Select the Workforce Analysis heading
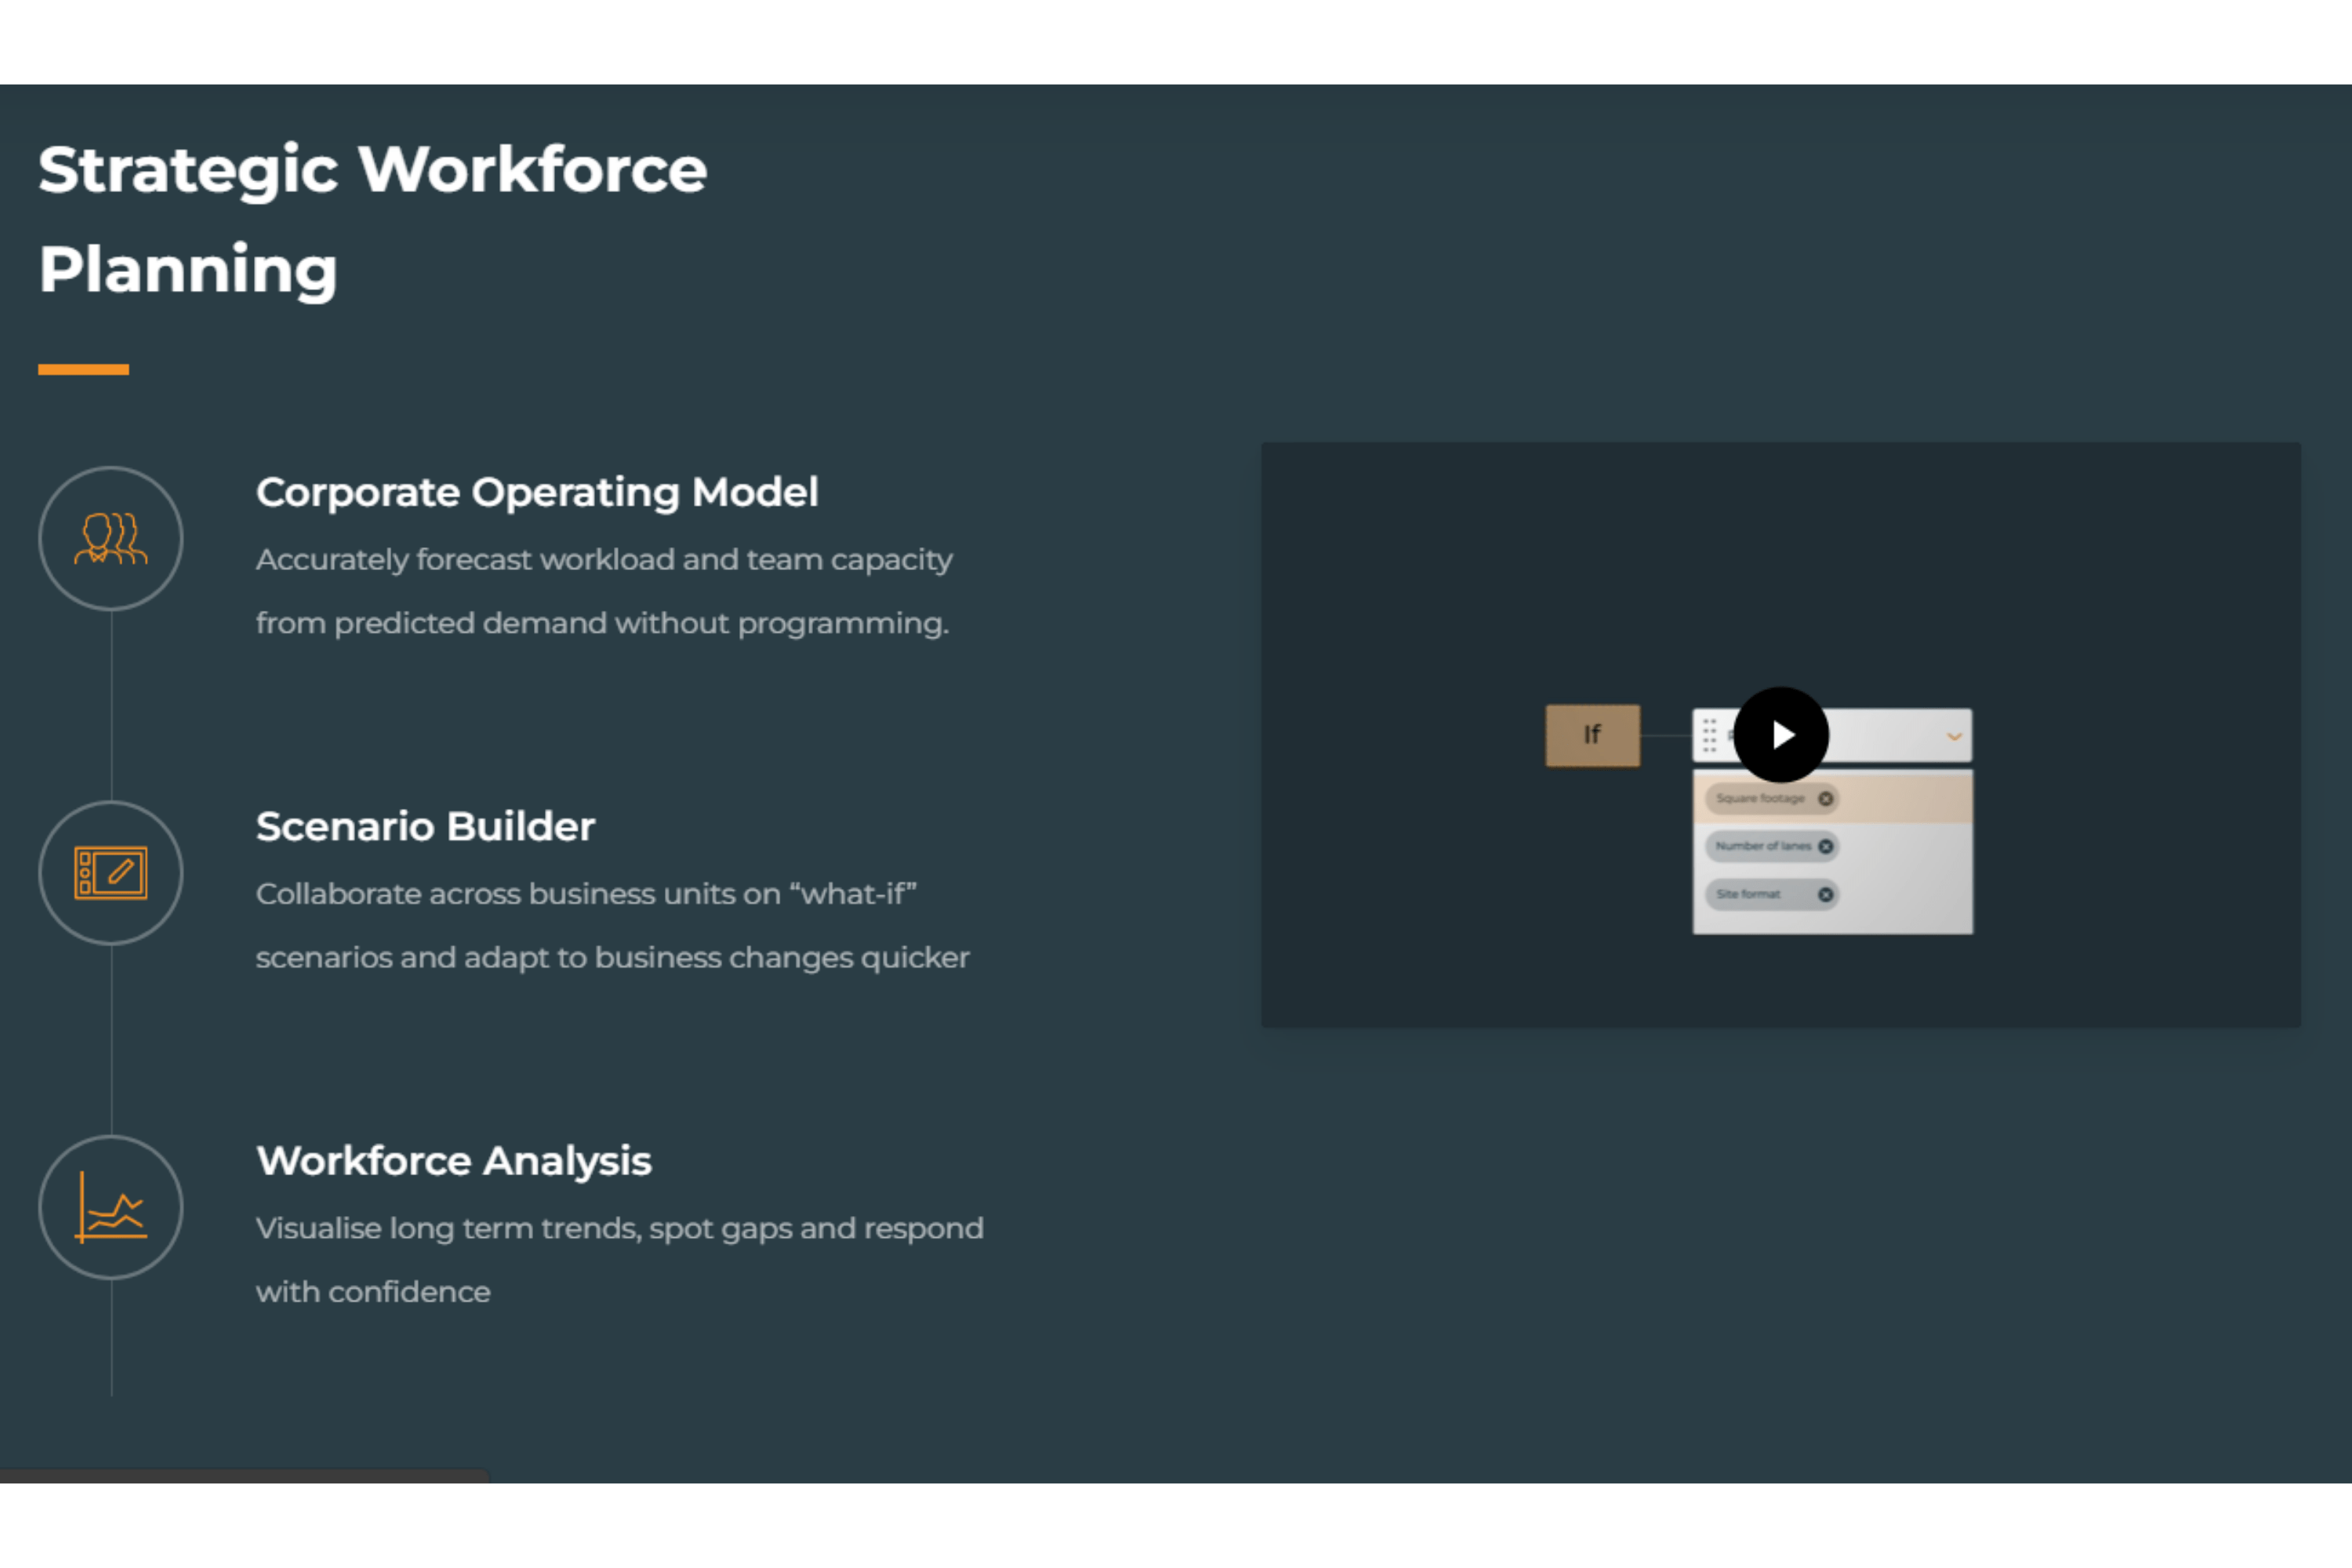The width and height of the screenshot is (2352, 1568). pyautogui.click(x=453, y=1161)
